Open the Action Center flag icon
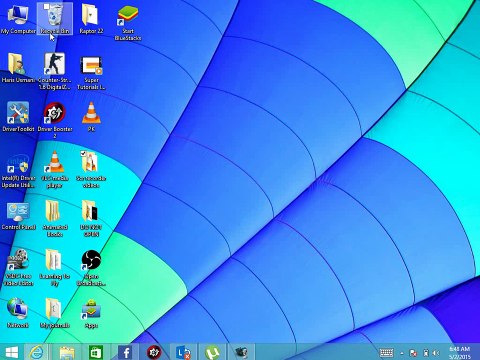The height and width of the screenshot is (360, 480). pos(413,353)
